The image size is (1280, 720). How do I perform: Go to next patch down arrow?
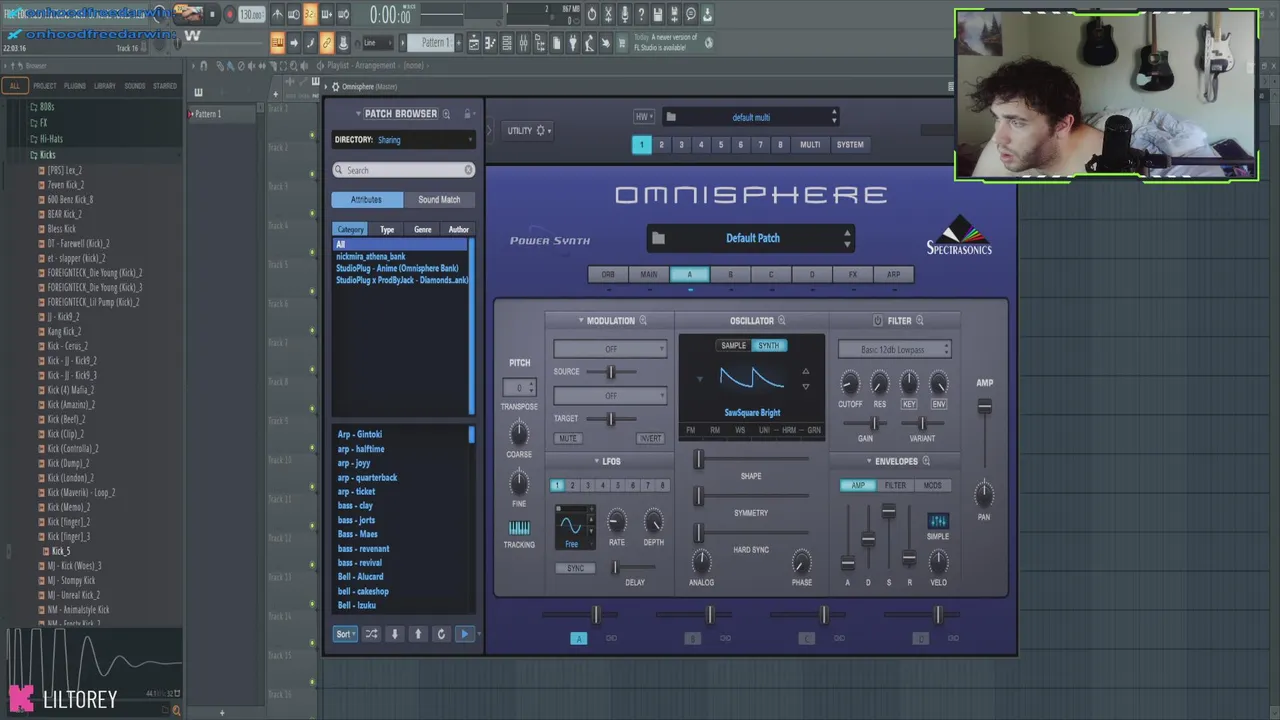(394, 634)
